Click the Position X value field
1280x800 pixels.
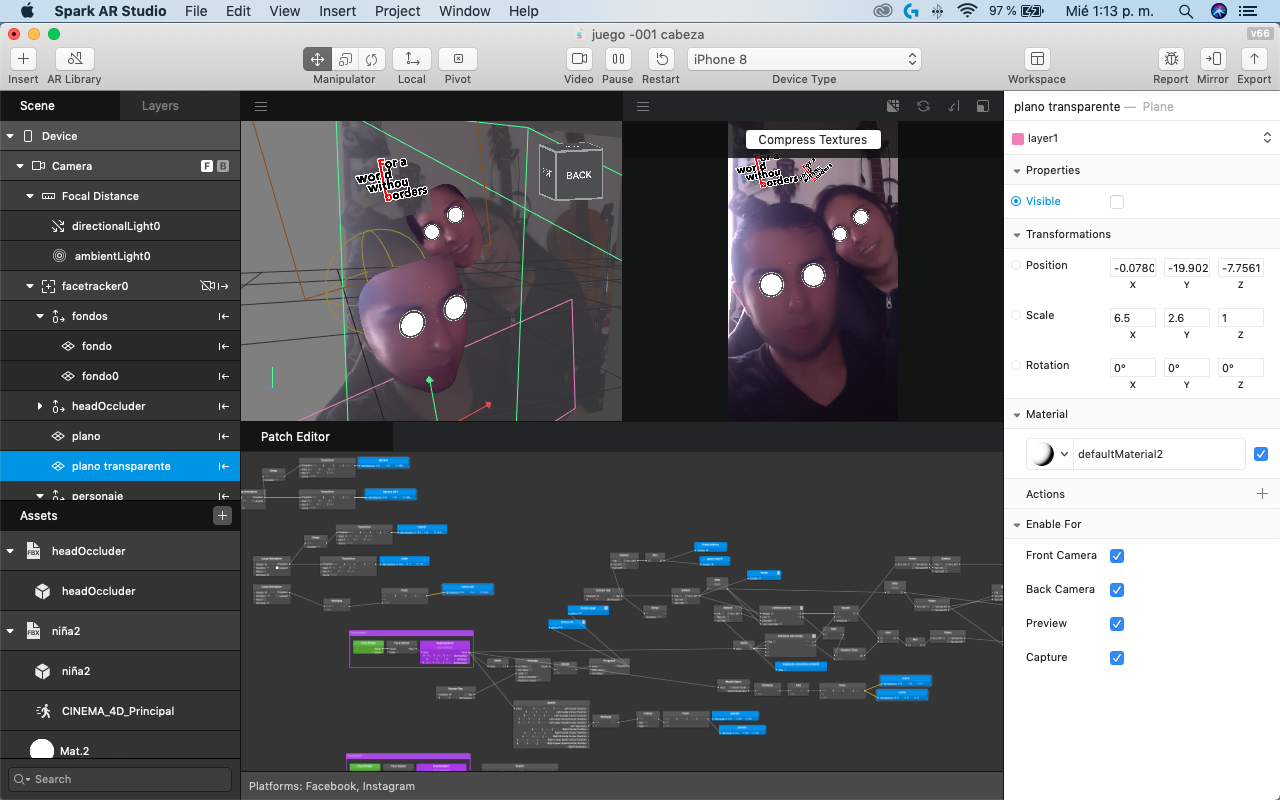point(1133,268)
